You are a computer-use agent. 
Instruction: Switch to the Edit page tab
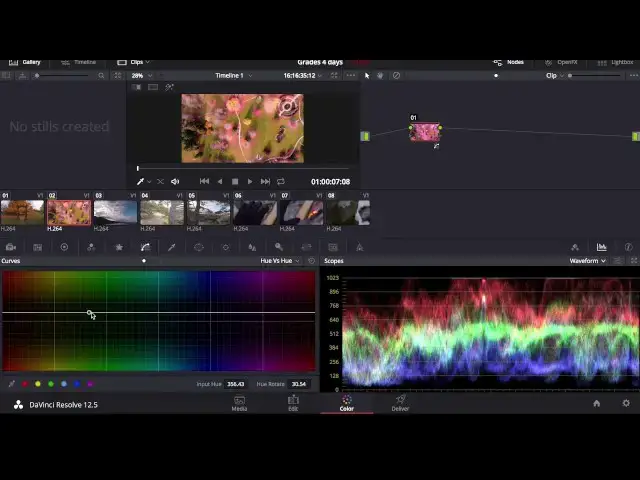click(x=293, y=403)
